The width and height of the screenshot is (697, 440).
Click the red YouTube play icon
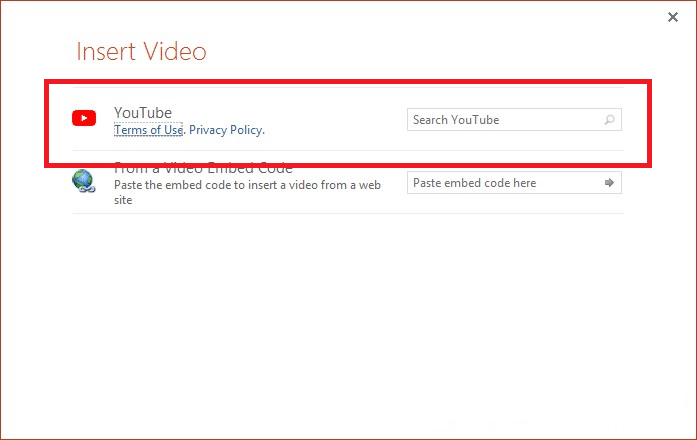coord(84,118)
